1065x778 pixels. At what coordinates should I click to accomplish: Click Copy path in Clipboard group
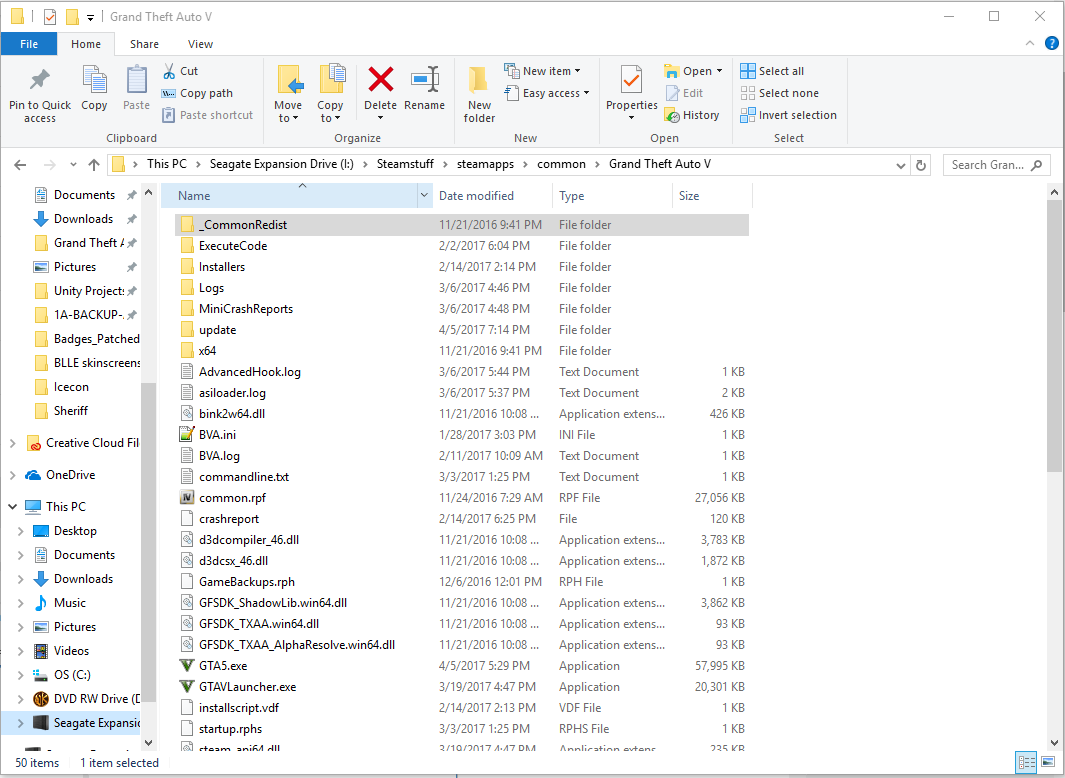point(197,93)
